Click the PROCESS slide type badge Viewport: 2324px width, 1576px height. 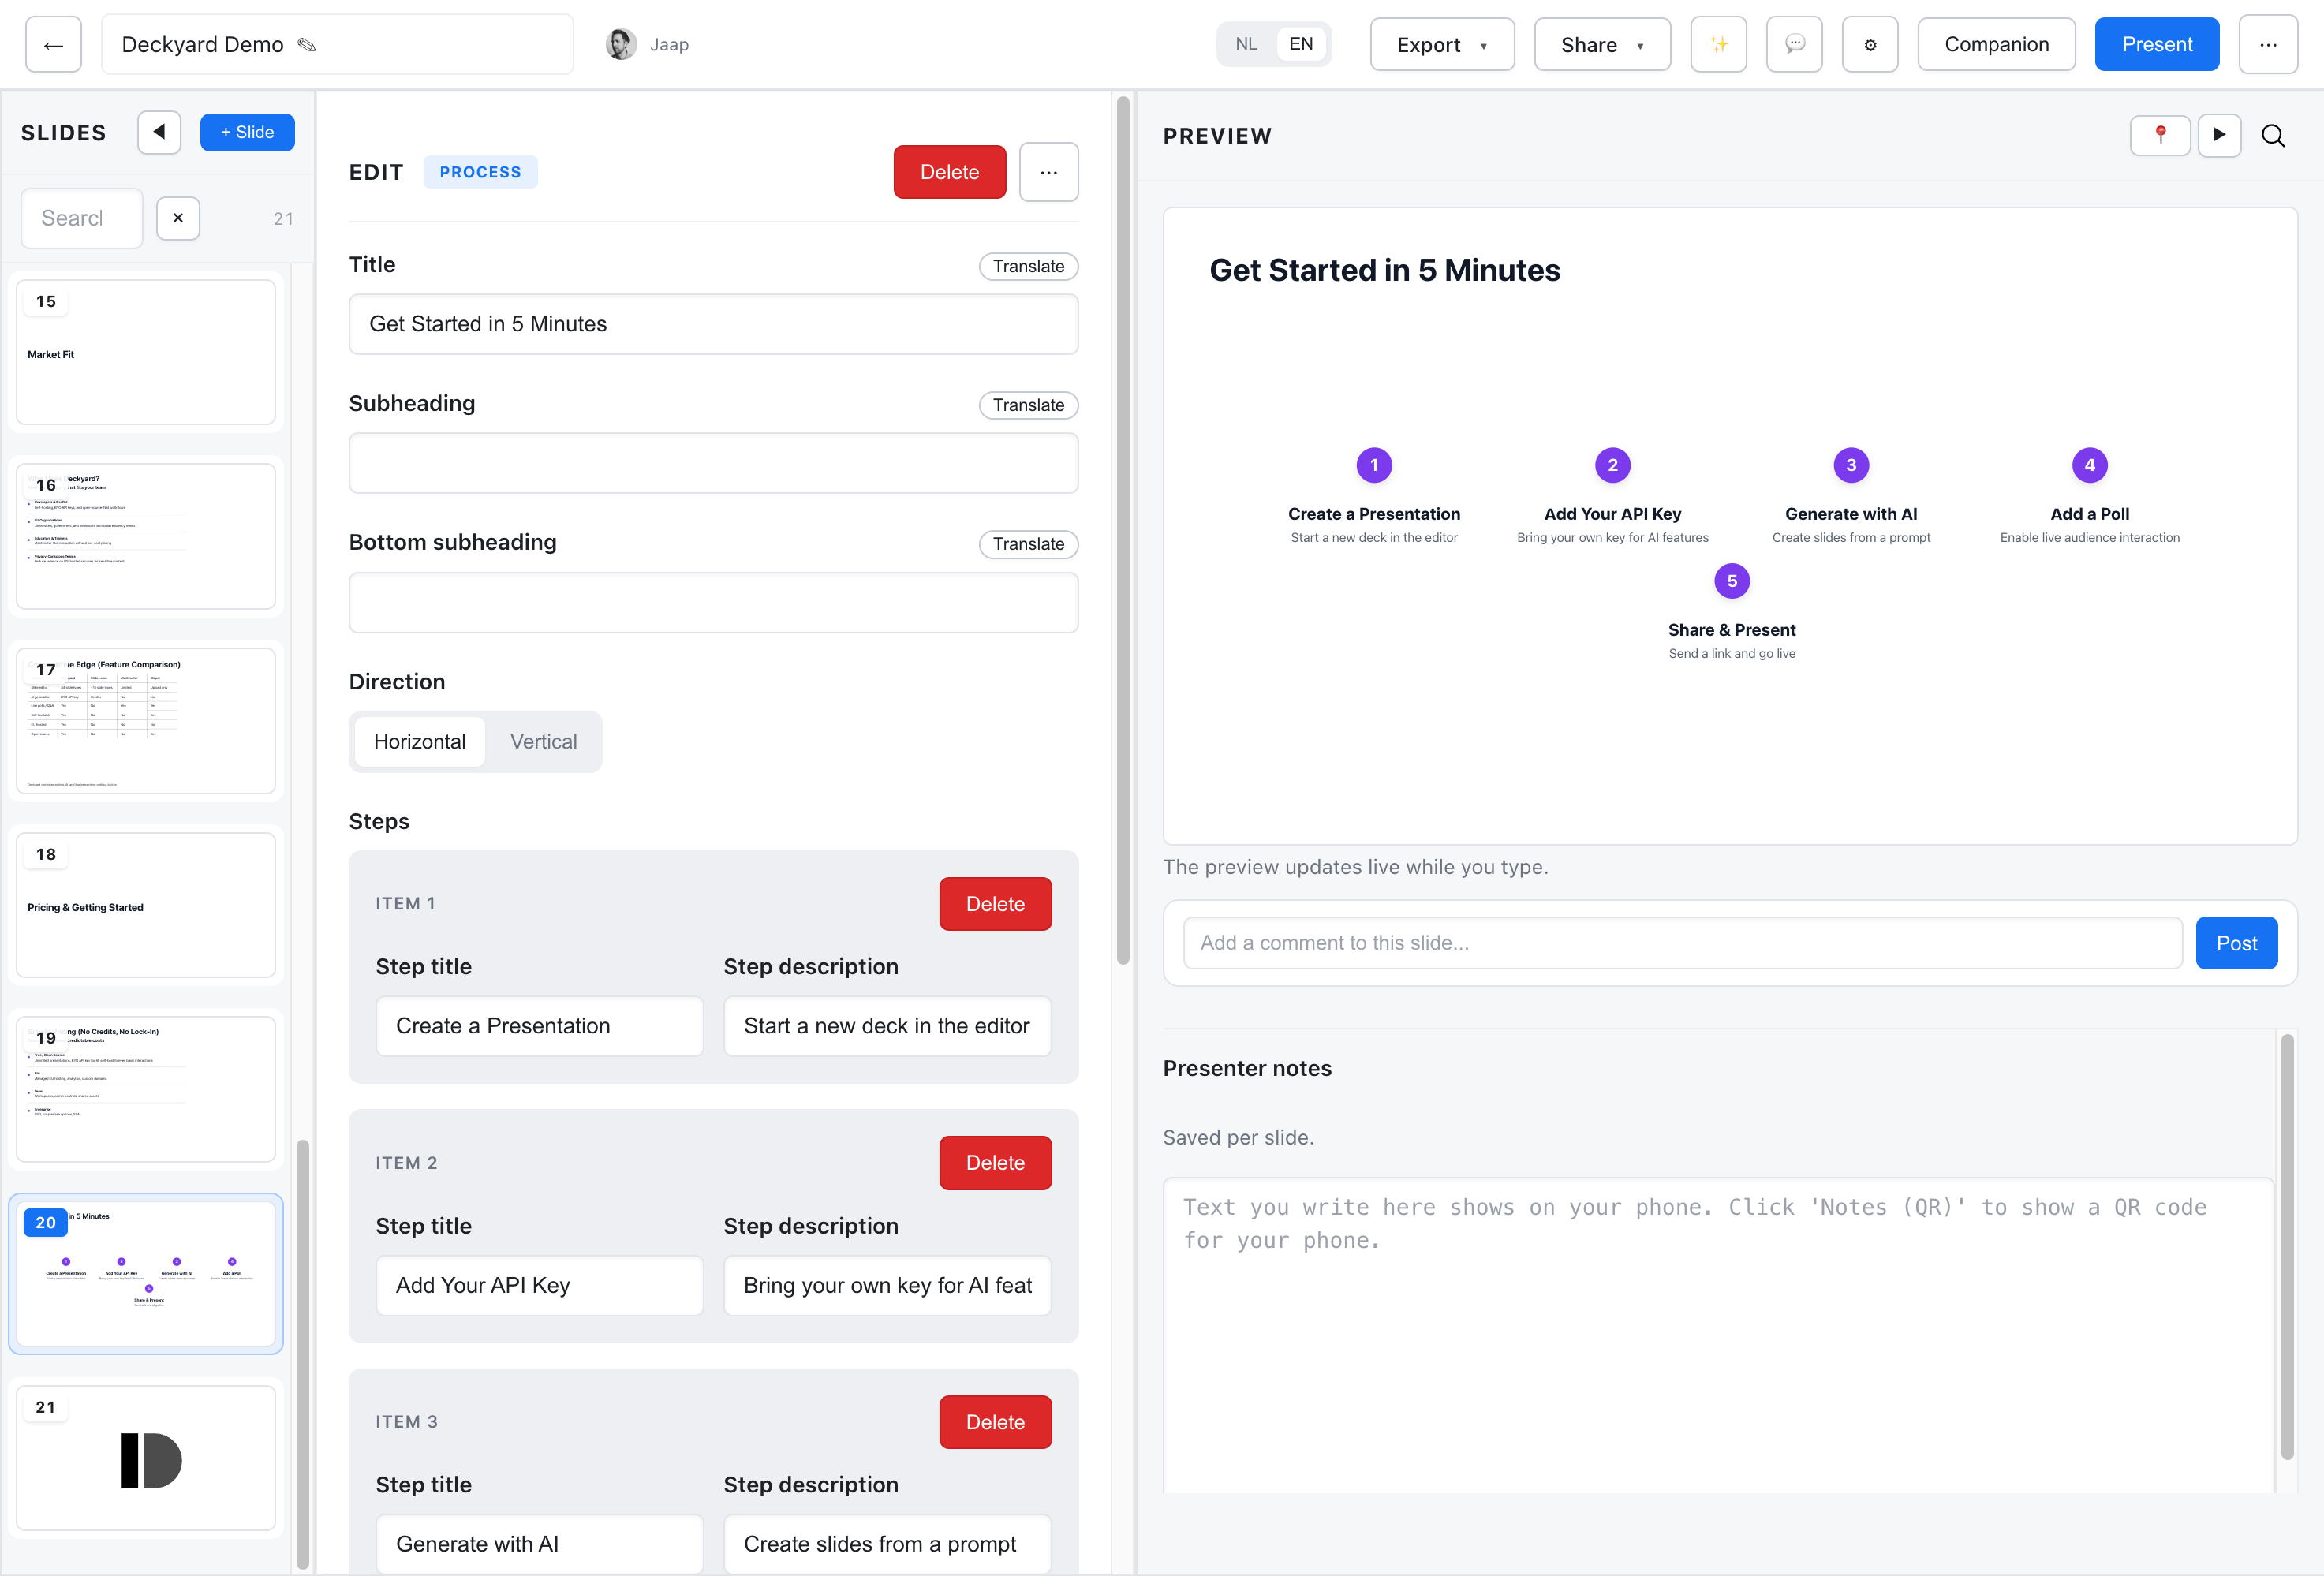[x=480, y=172]
